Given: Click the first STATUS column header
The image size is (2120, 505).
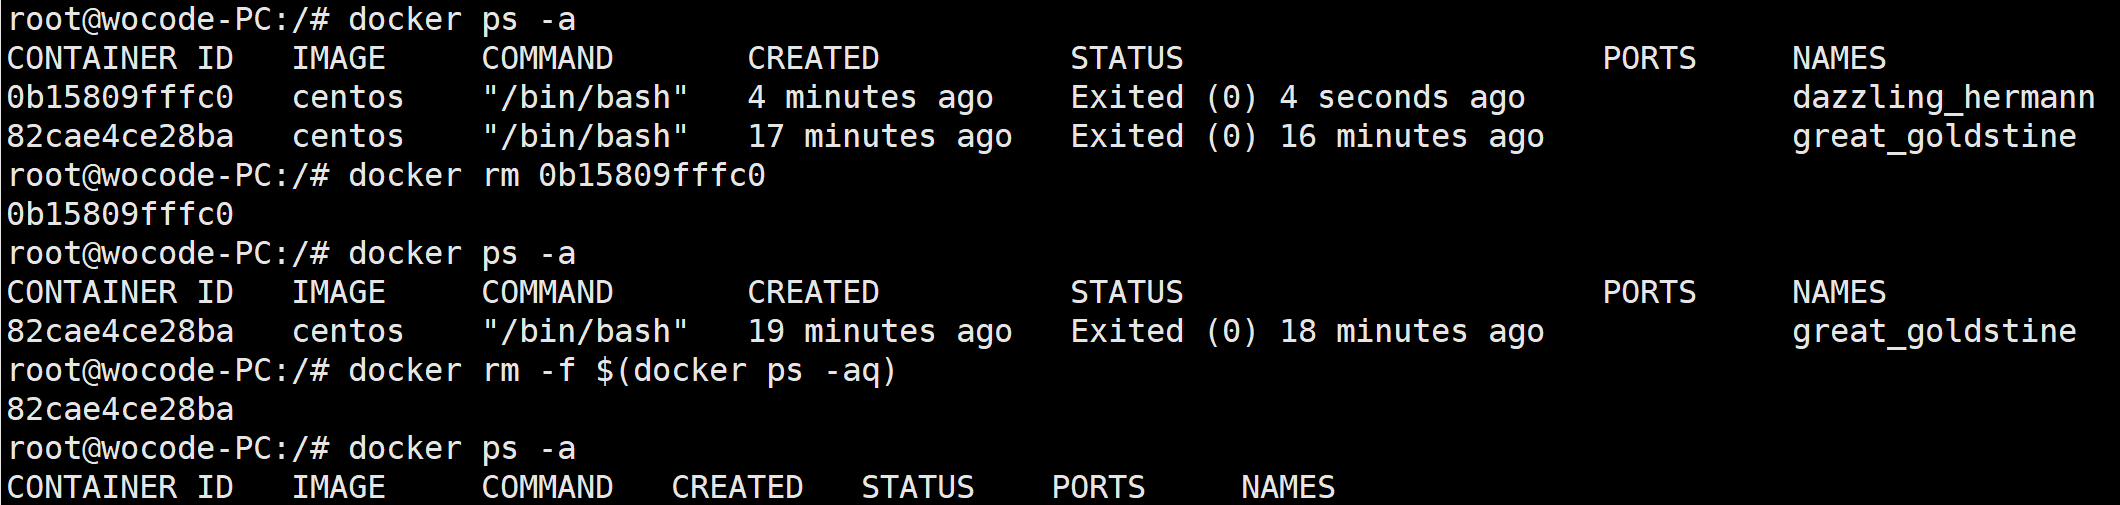Looking at the screenshot, I should (1126, 58).
